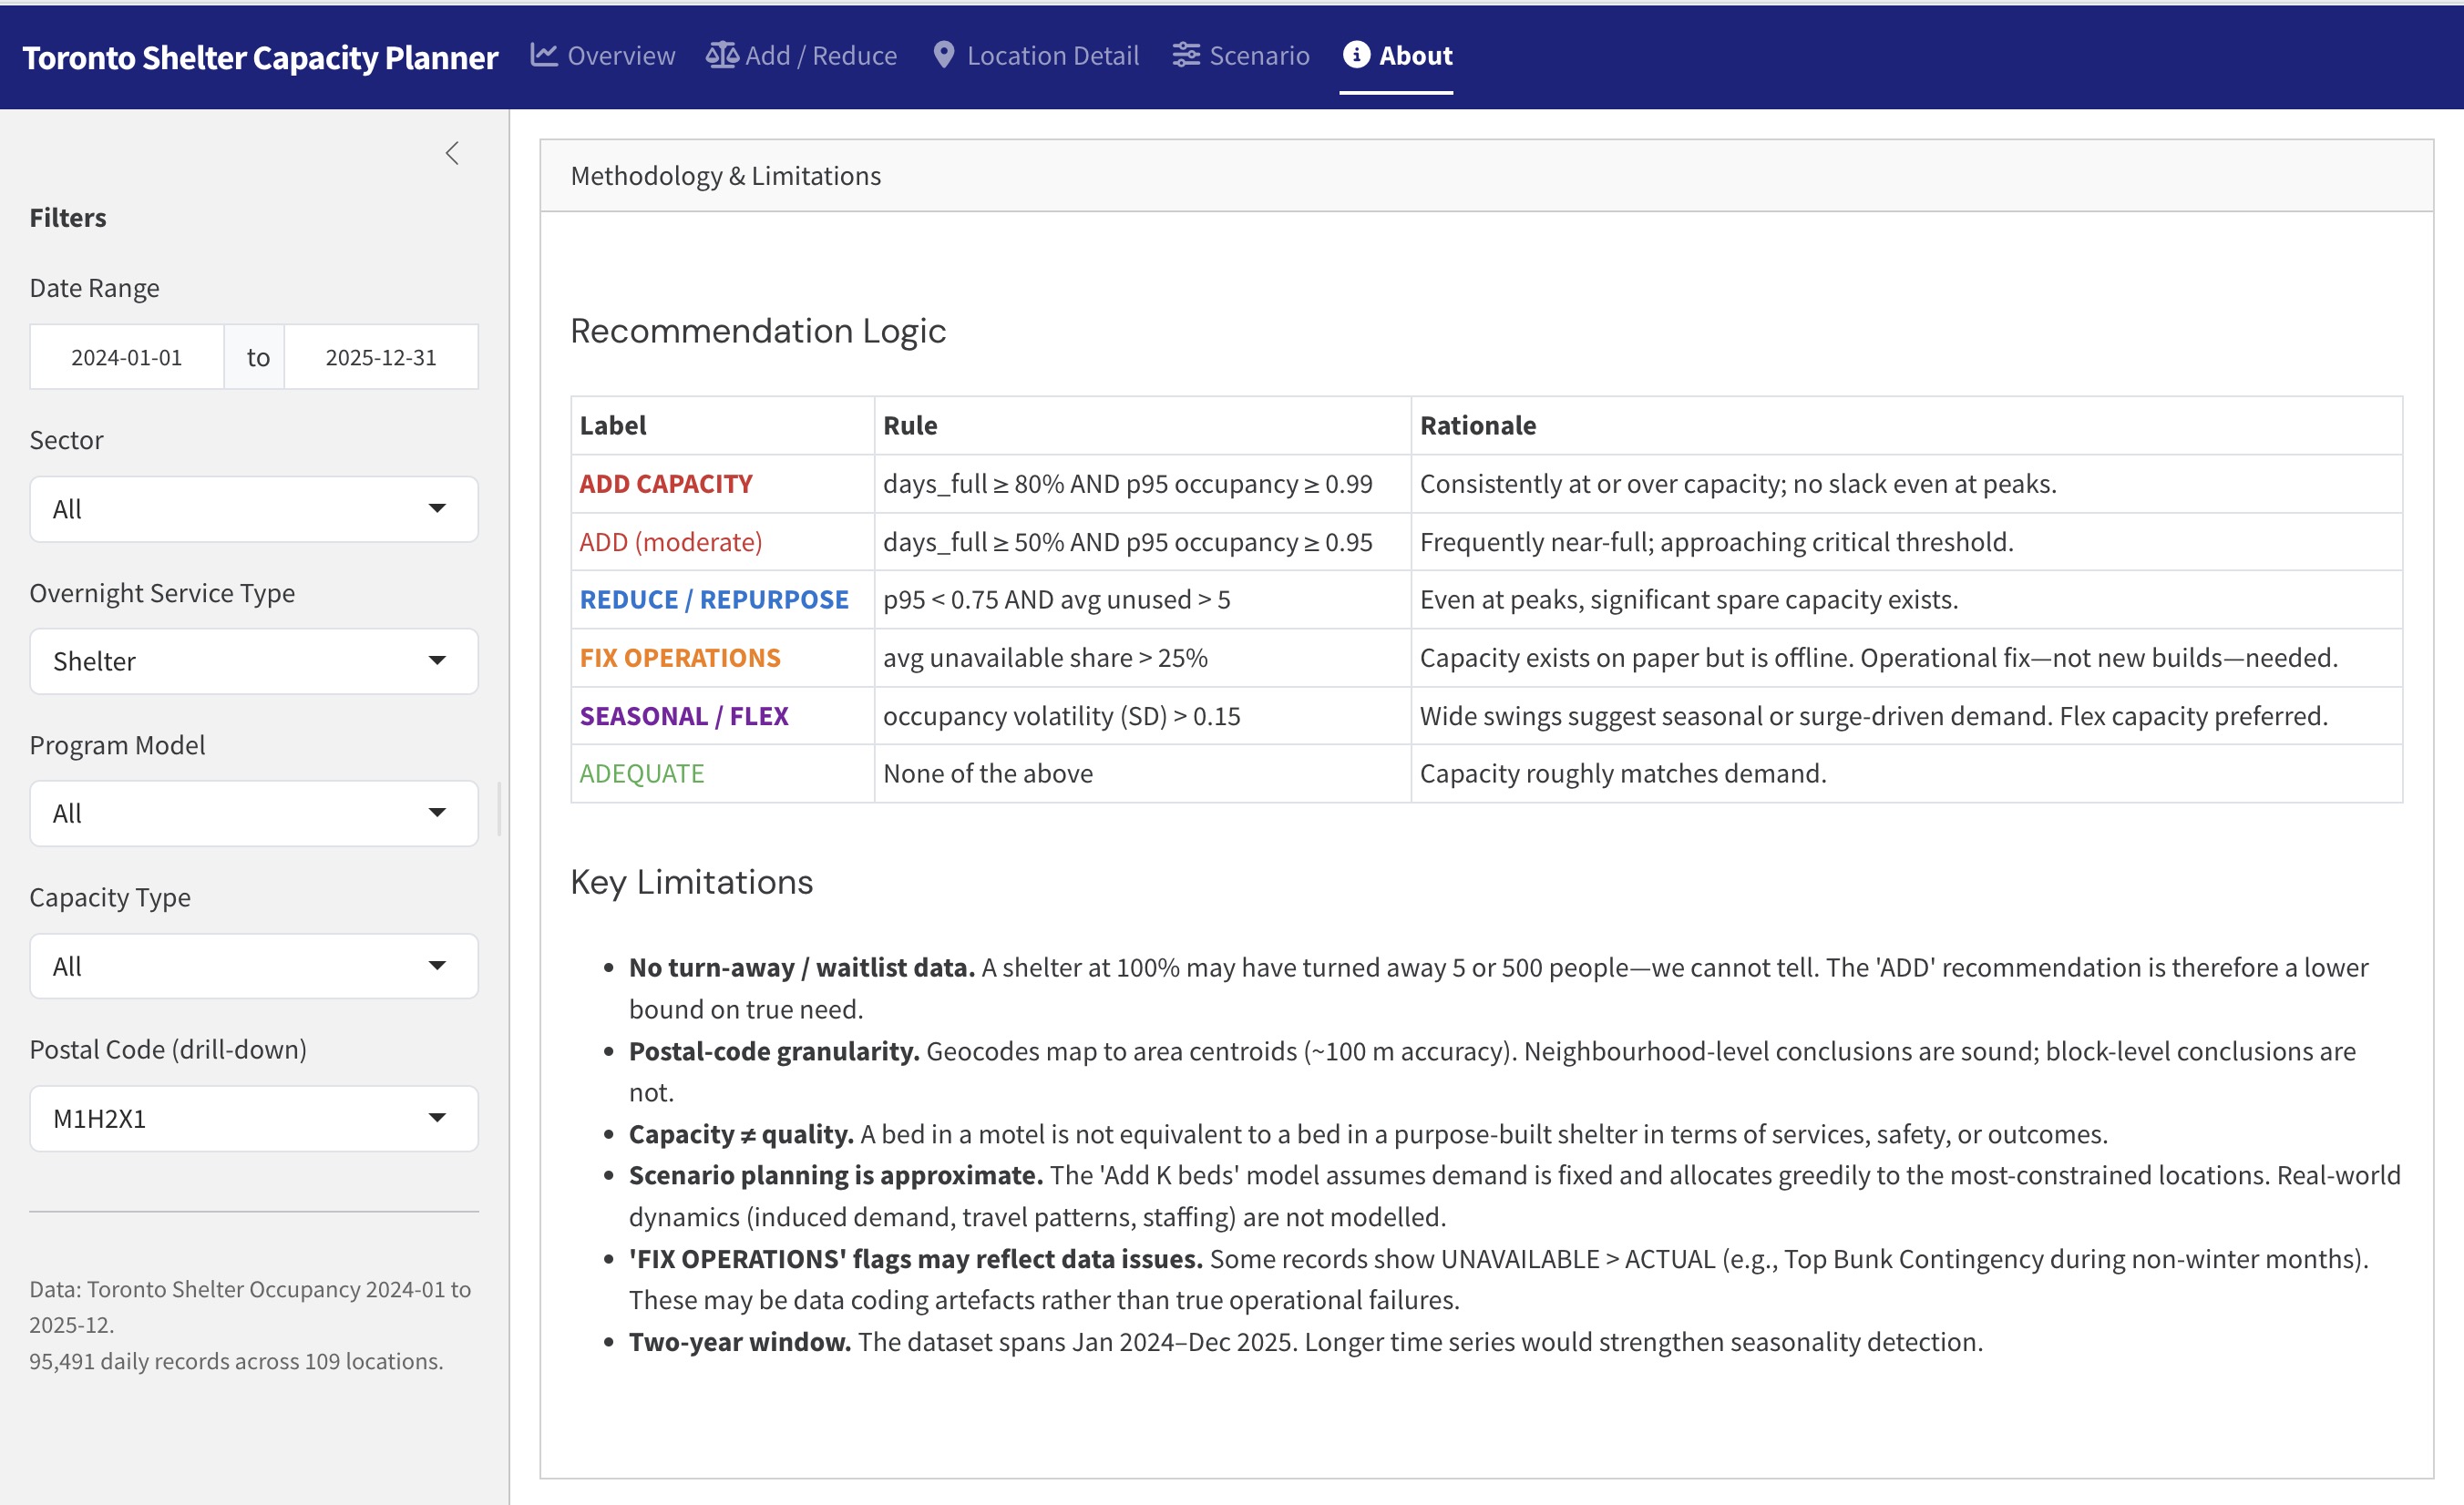Click the Toronto Shelter Capacity Planner title
2464x1505 pixels.
(x=260, y=57)
